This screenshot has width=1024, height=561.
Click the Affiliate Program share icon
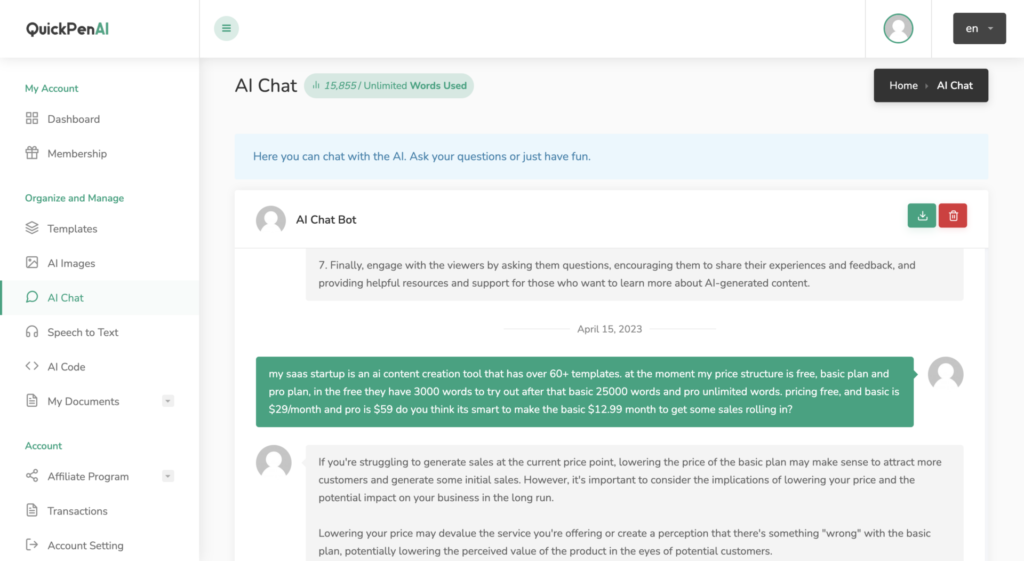[32, 477]
